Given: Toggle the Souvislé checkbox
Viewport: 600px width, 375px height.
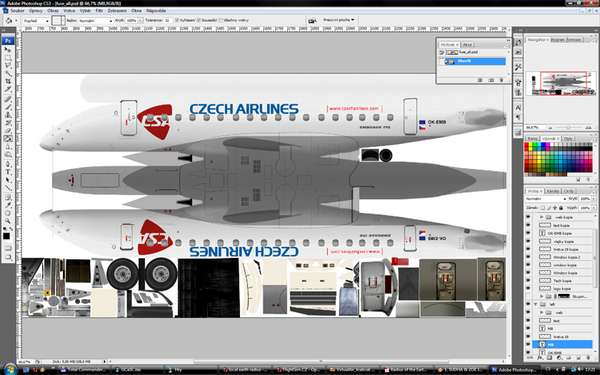Looking at the screenshot, I should tap(199, 20).
